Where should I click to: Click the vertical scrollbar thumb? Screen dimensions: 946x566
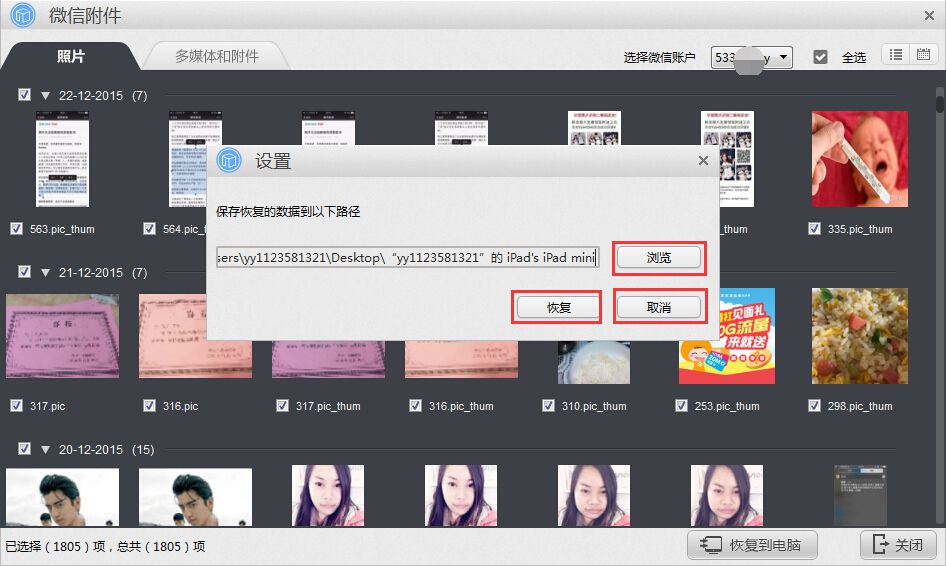tap(939, 102)
